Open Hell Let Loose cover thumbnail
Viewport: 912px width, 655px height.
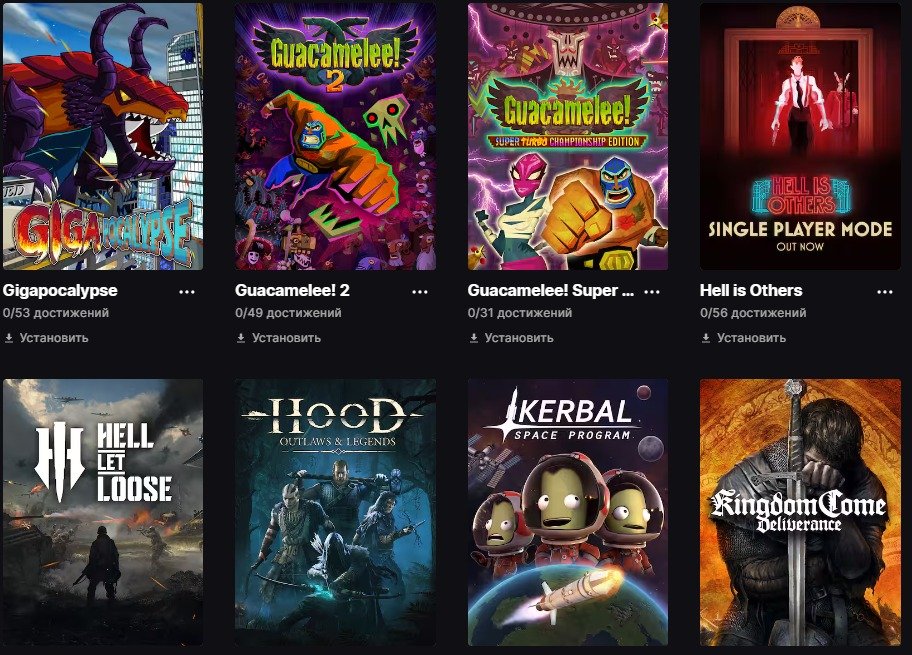tap(103, 512)
